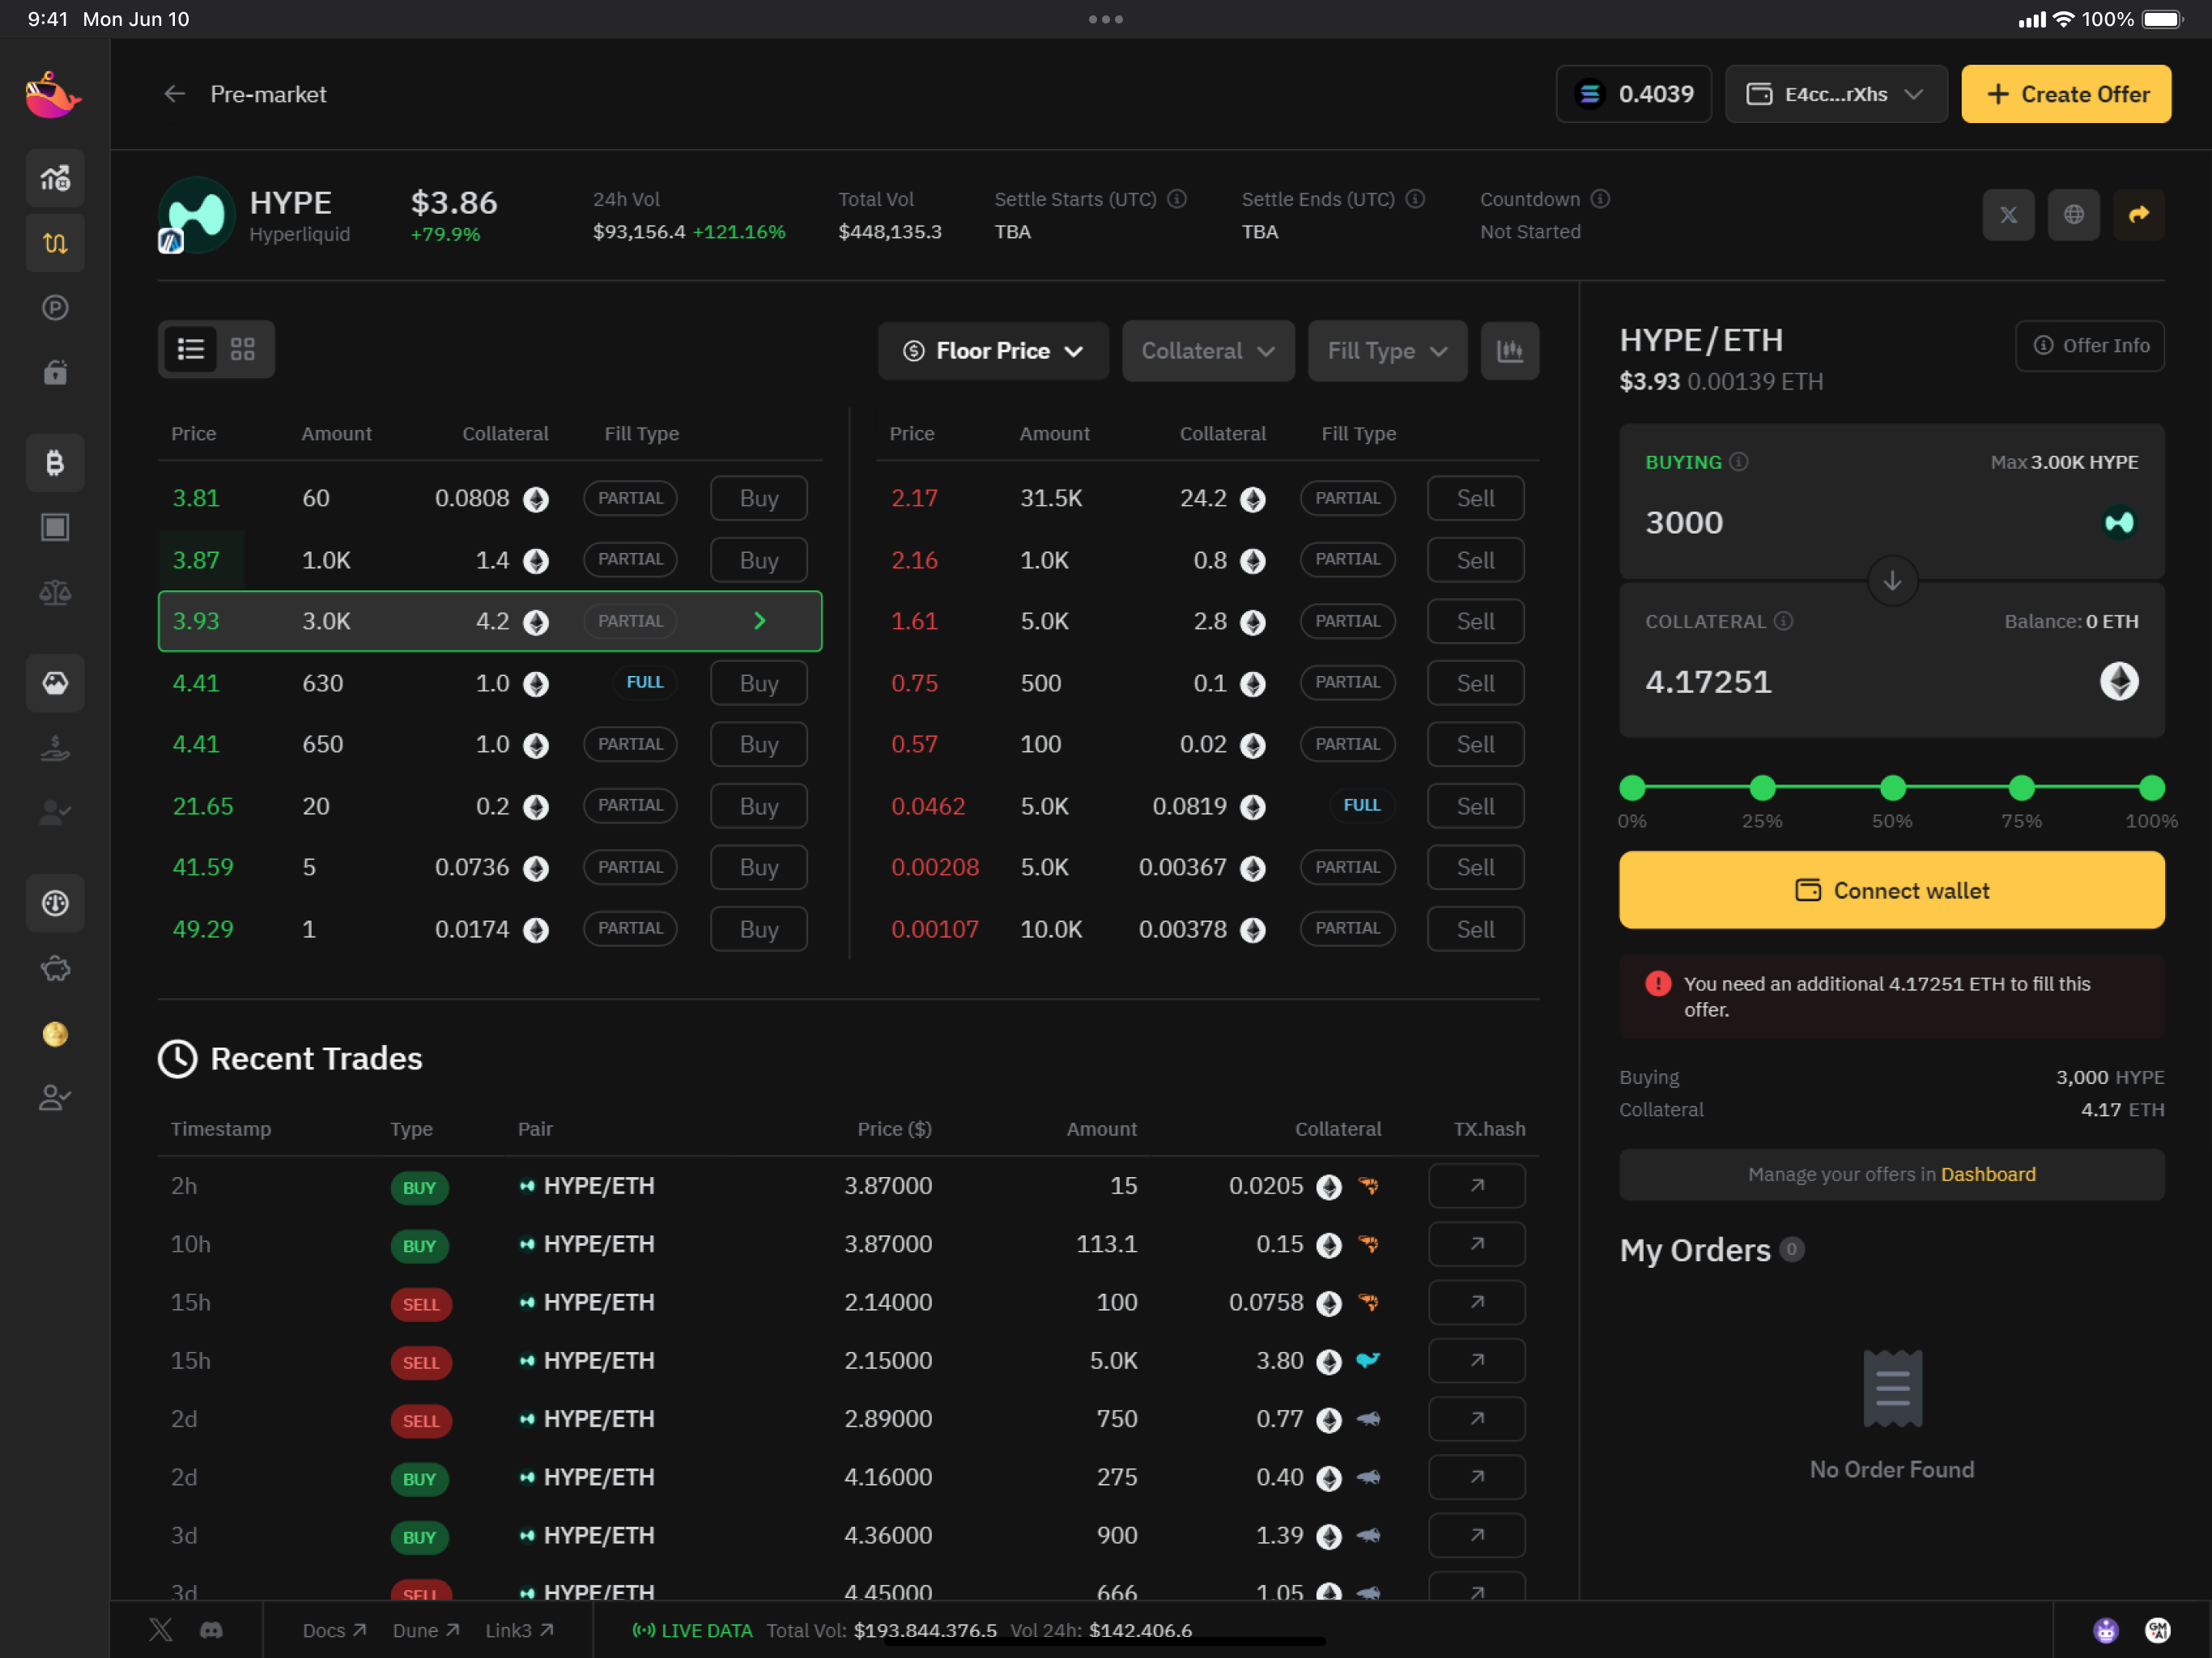Expand wallet E4cc...rXhs dropdown
Viewport: 2212px width, 1658px height.
pos(1836,94)
